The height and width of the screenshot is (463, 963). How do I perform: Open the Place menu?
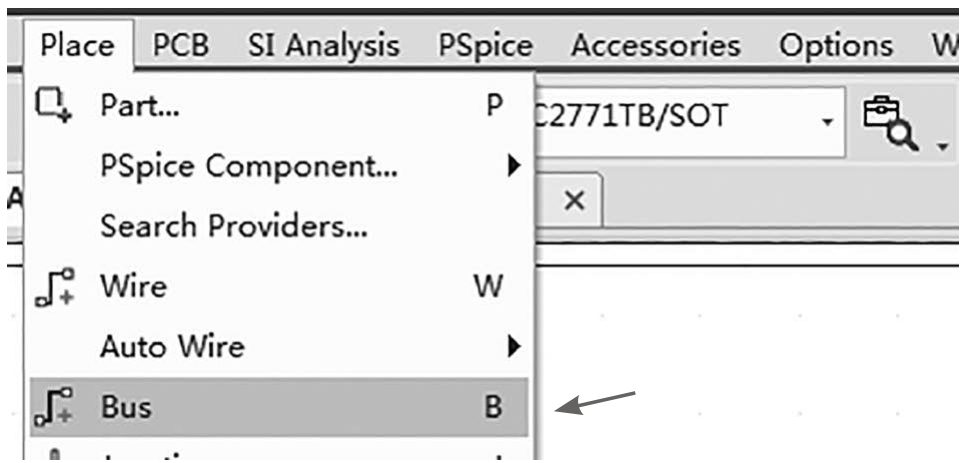pyautogui.click(x=77, y=46)
